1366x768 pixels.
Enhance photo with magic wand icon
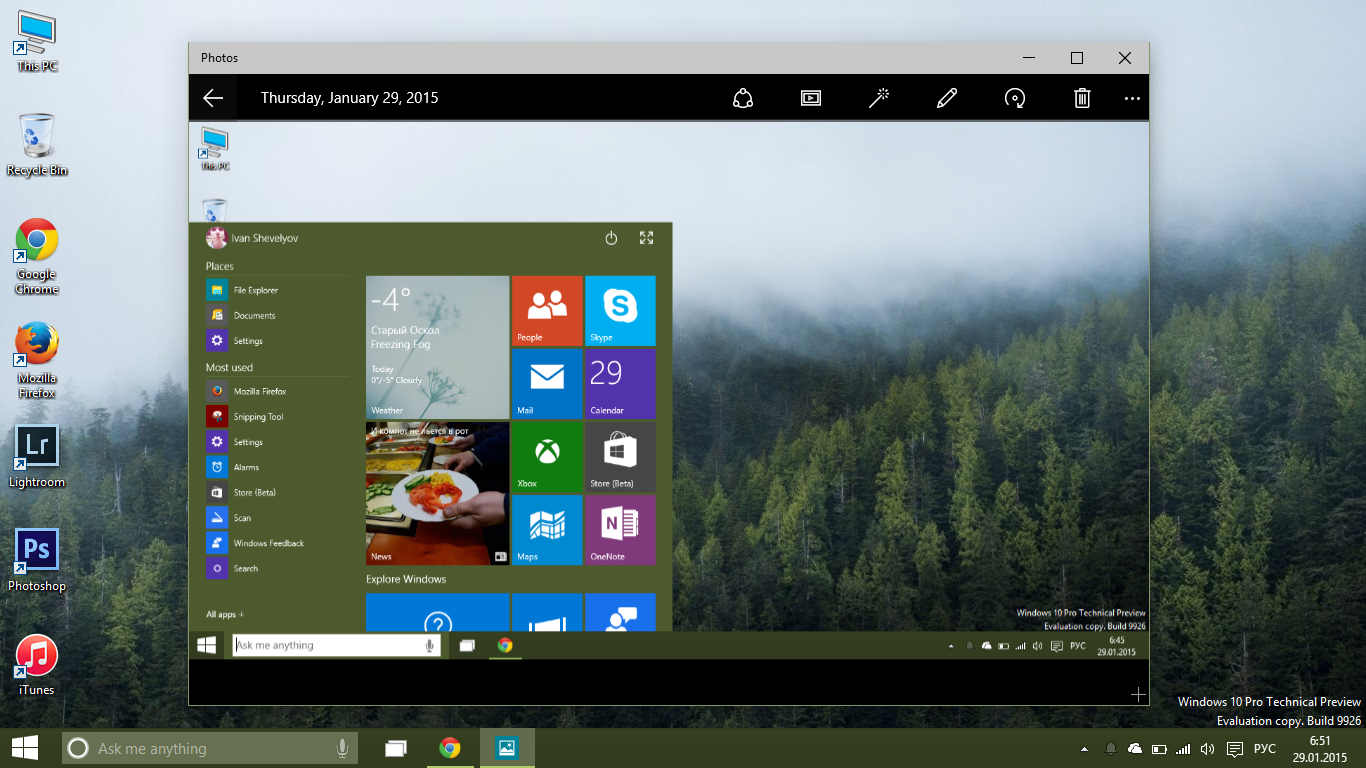pos(879,98)
